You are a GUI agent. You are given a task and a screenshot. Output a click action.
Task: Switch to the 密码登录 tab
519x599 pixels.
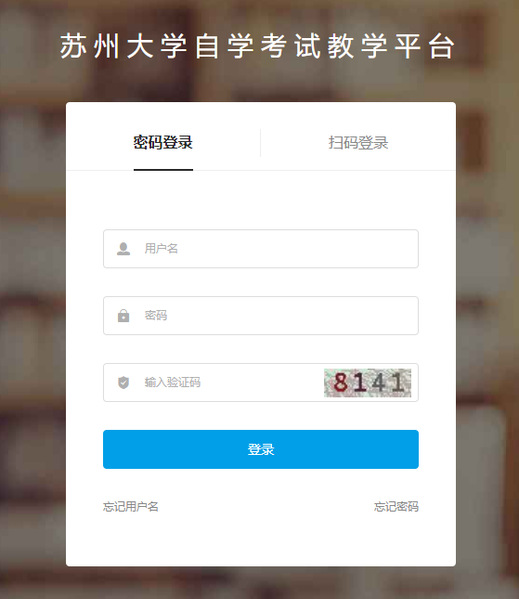163,142
